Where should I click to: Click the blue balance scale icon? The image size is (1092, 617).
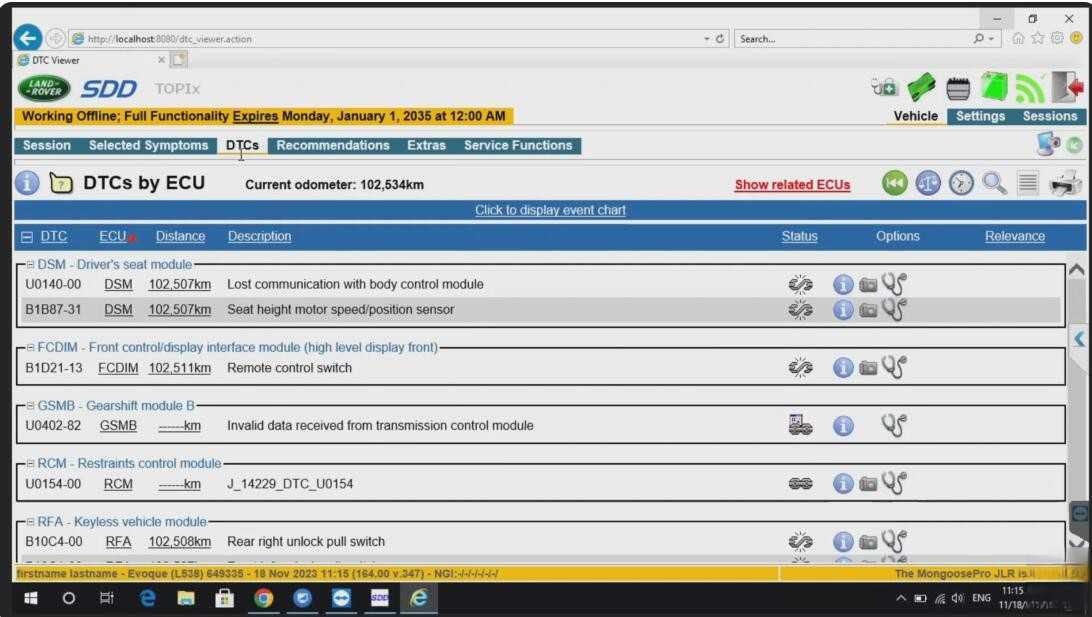(928, 183)
